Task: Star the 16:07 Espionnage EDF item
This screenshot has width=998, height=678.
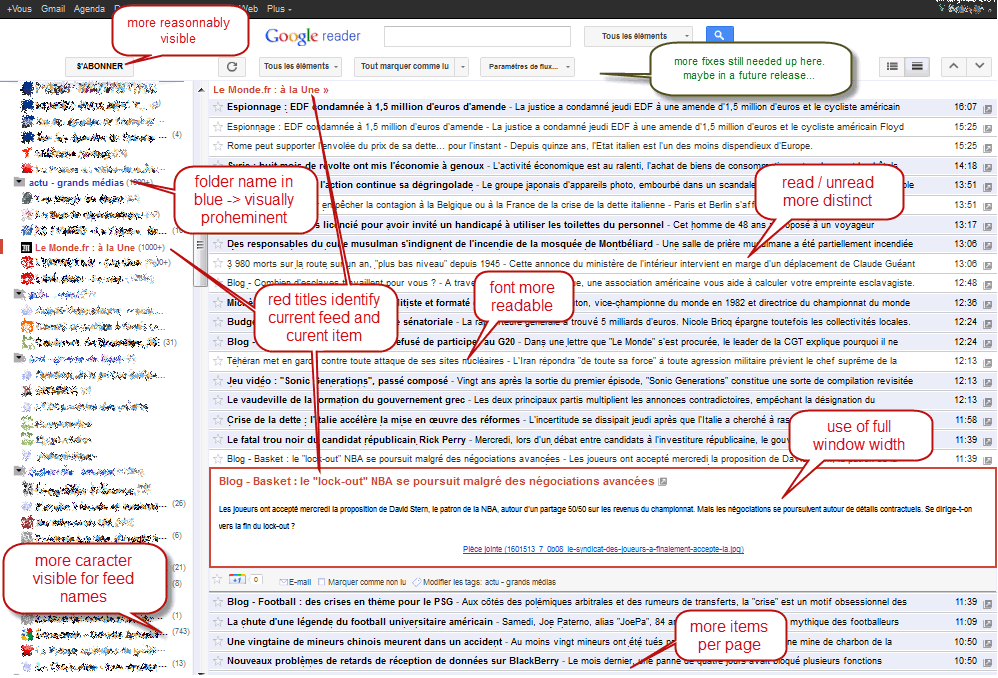Action: (x=218, y=107)
